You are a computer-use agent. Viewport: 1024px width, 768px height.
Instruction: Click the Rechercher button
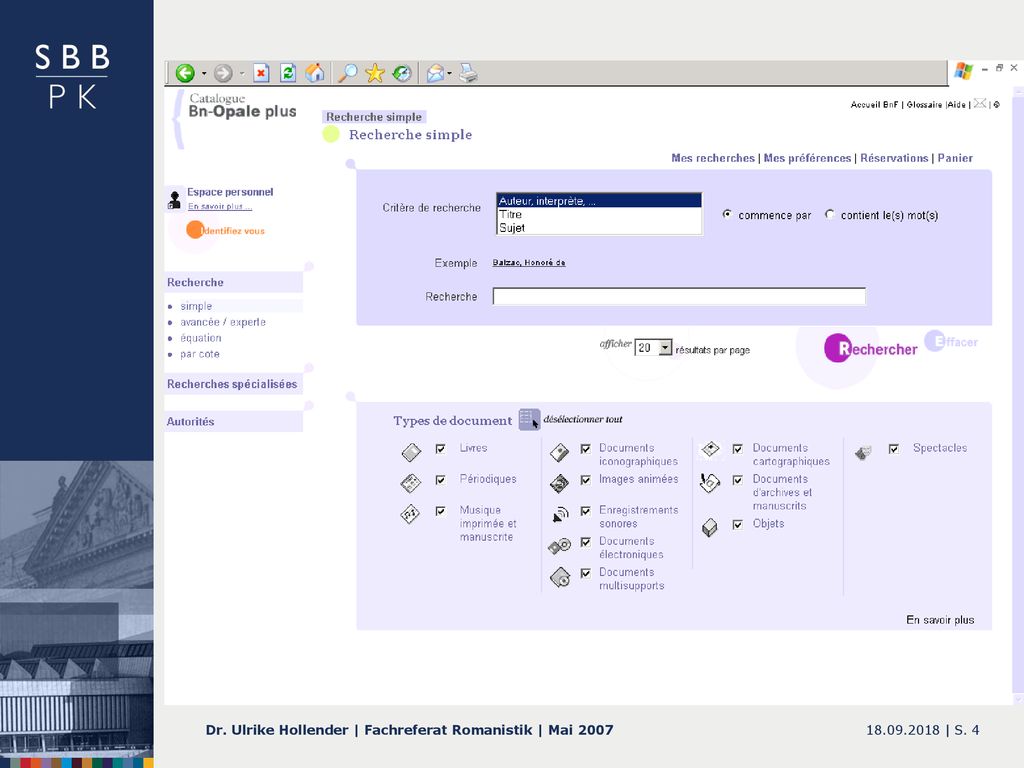point(871,349)
